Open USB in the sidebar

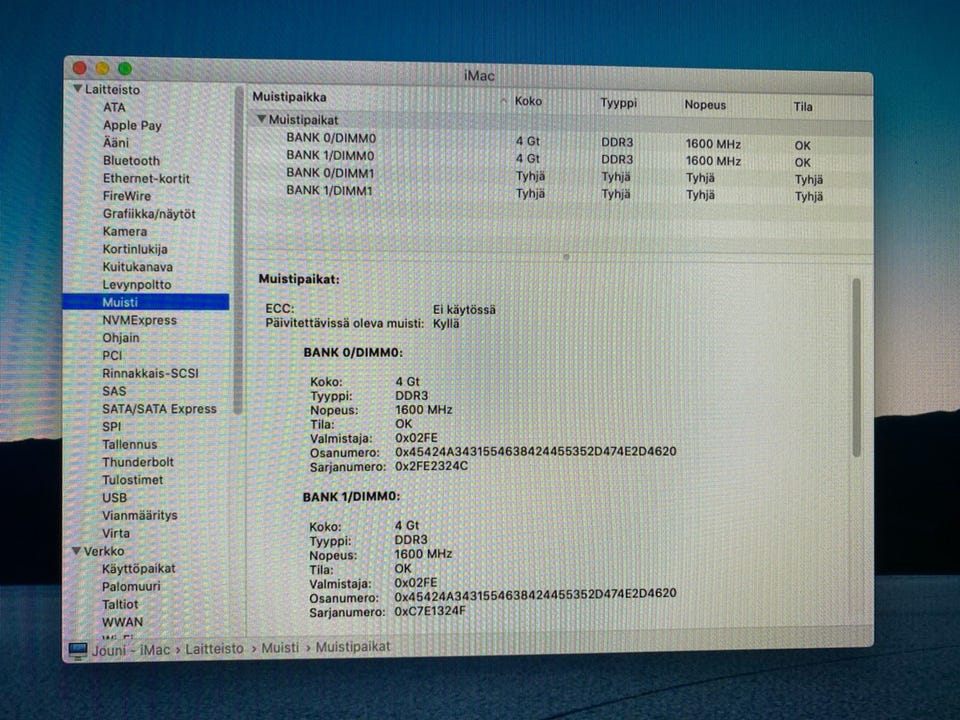pos(114,498)
